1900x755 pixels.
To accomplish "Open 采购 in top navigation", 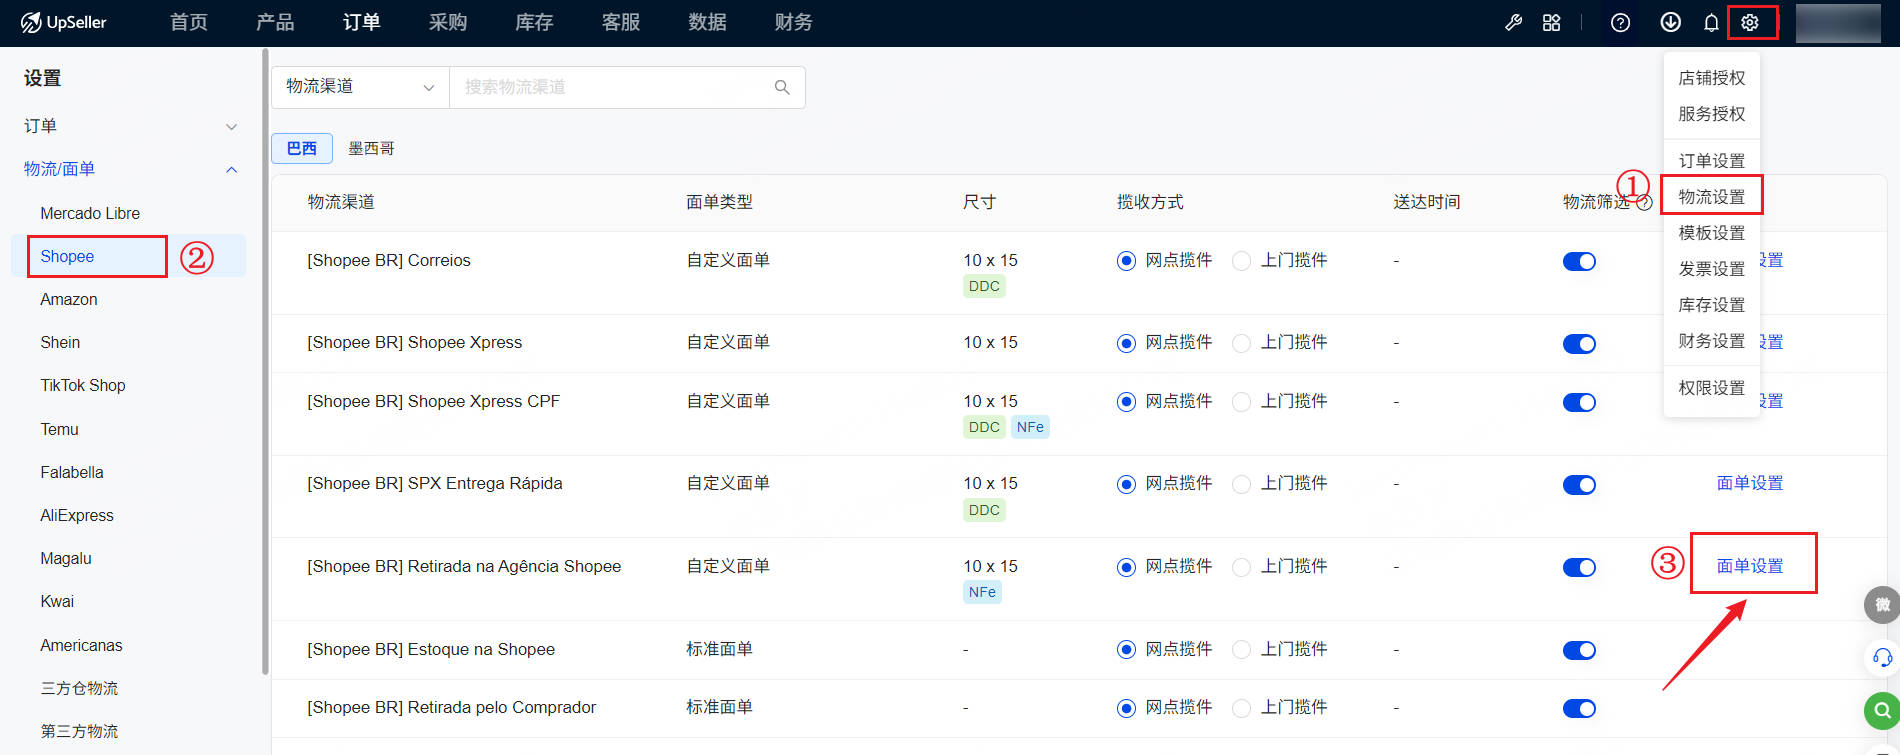I will [x=448, y=22].
